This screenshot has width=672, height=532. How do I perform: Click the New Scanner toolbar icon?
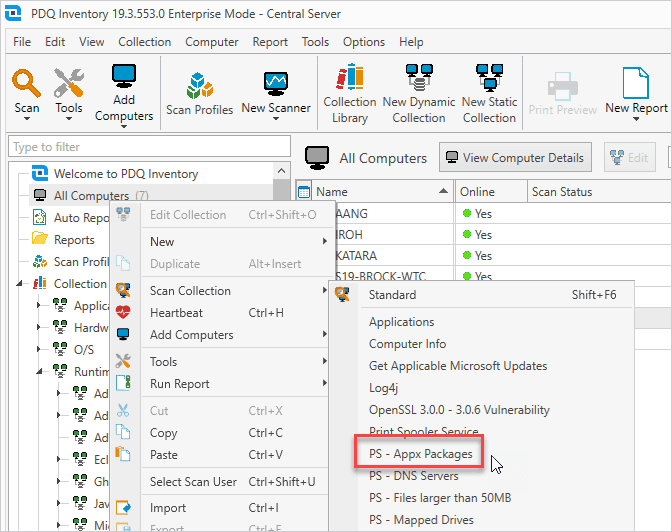276,83
